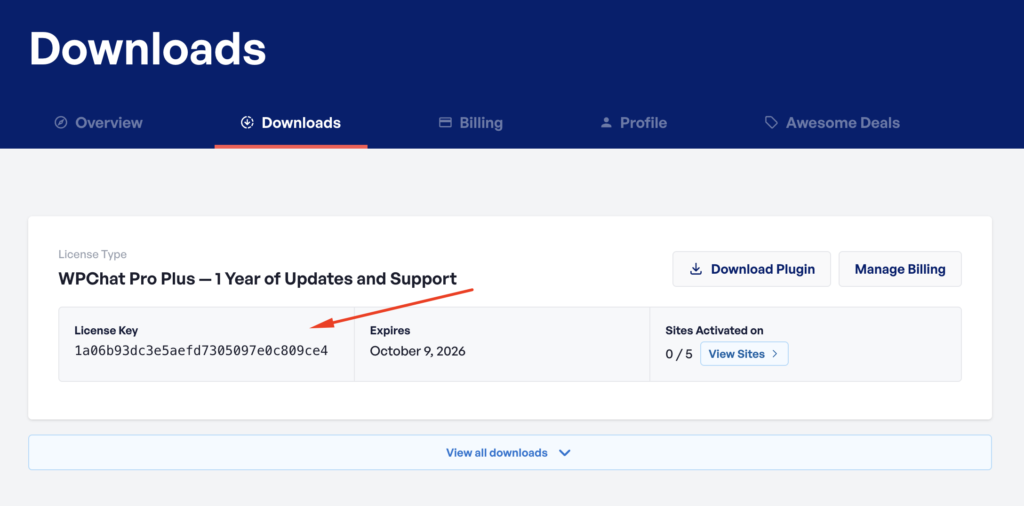Click the person icon beside Profile
The image size is (1024, 506).
click(x=606, y=123)
